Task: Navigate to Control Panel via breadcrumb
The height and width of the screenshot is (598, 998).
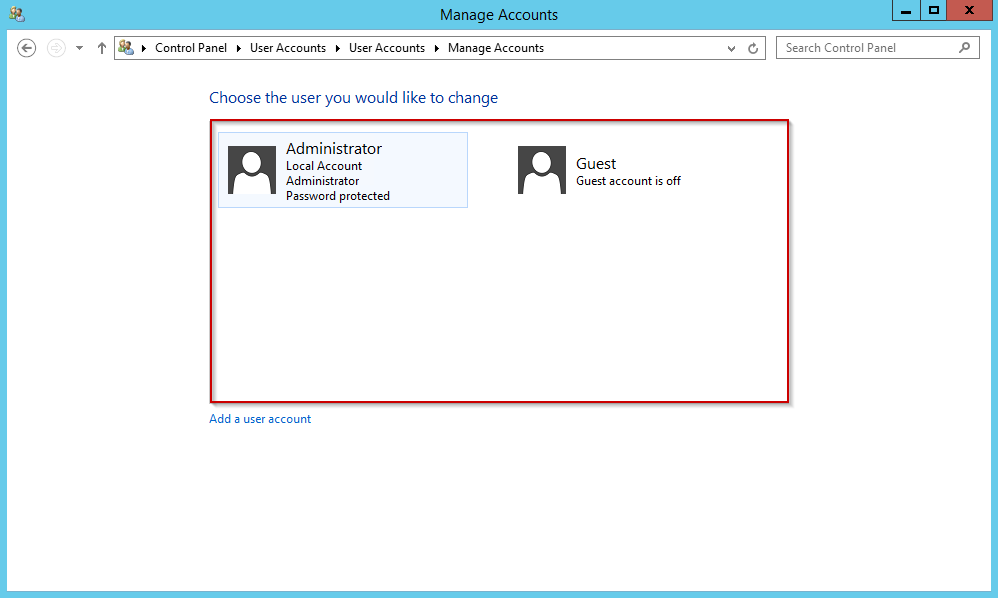Action: coord(191,47)
